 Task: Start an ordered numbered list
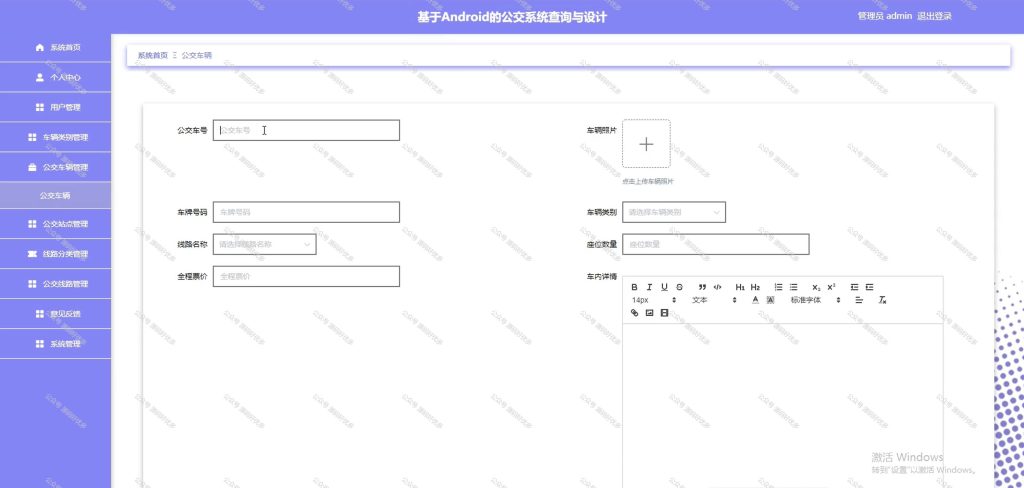778,287
